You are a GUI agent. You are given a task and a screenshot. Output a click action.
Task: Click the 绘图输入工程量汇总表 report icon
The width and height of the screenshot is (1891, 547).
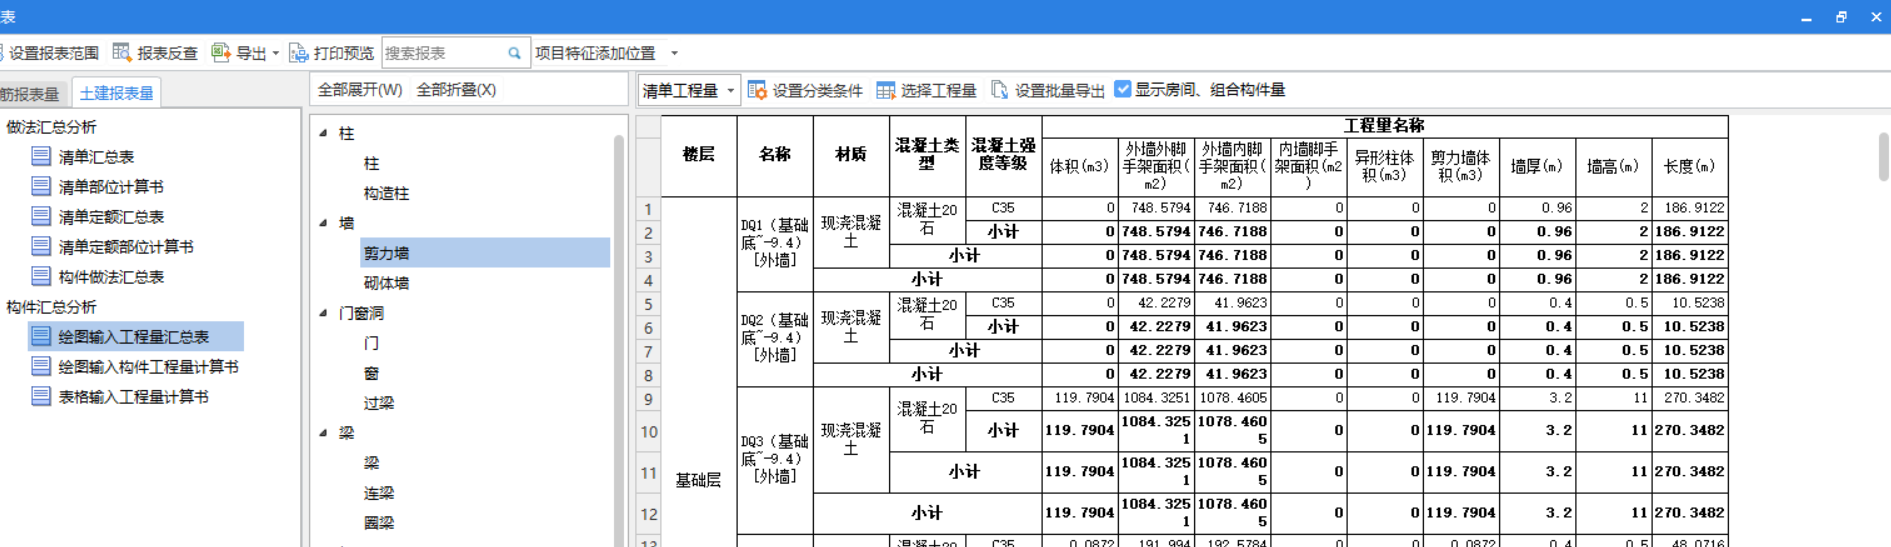[41, 336]
